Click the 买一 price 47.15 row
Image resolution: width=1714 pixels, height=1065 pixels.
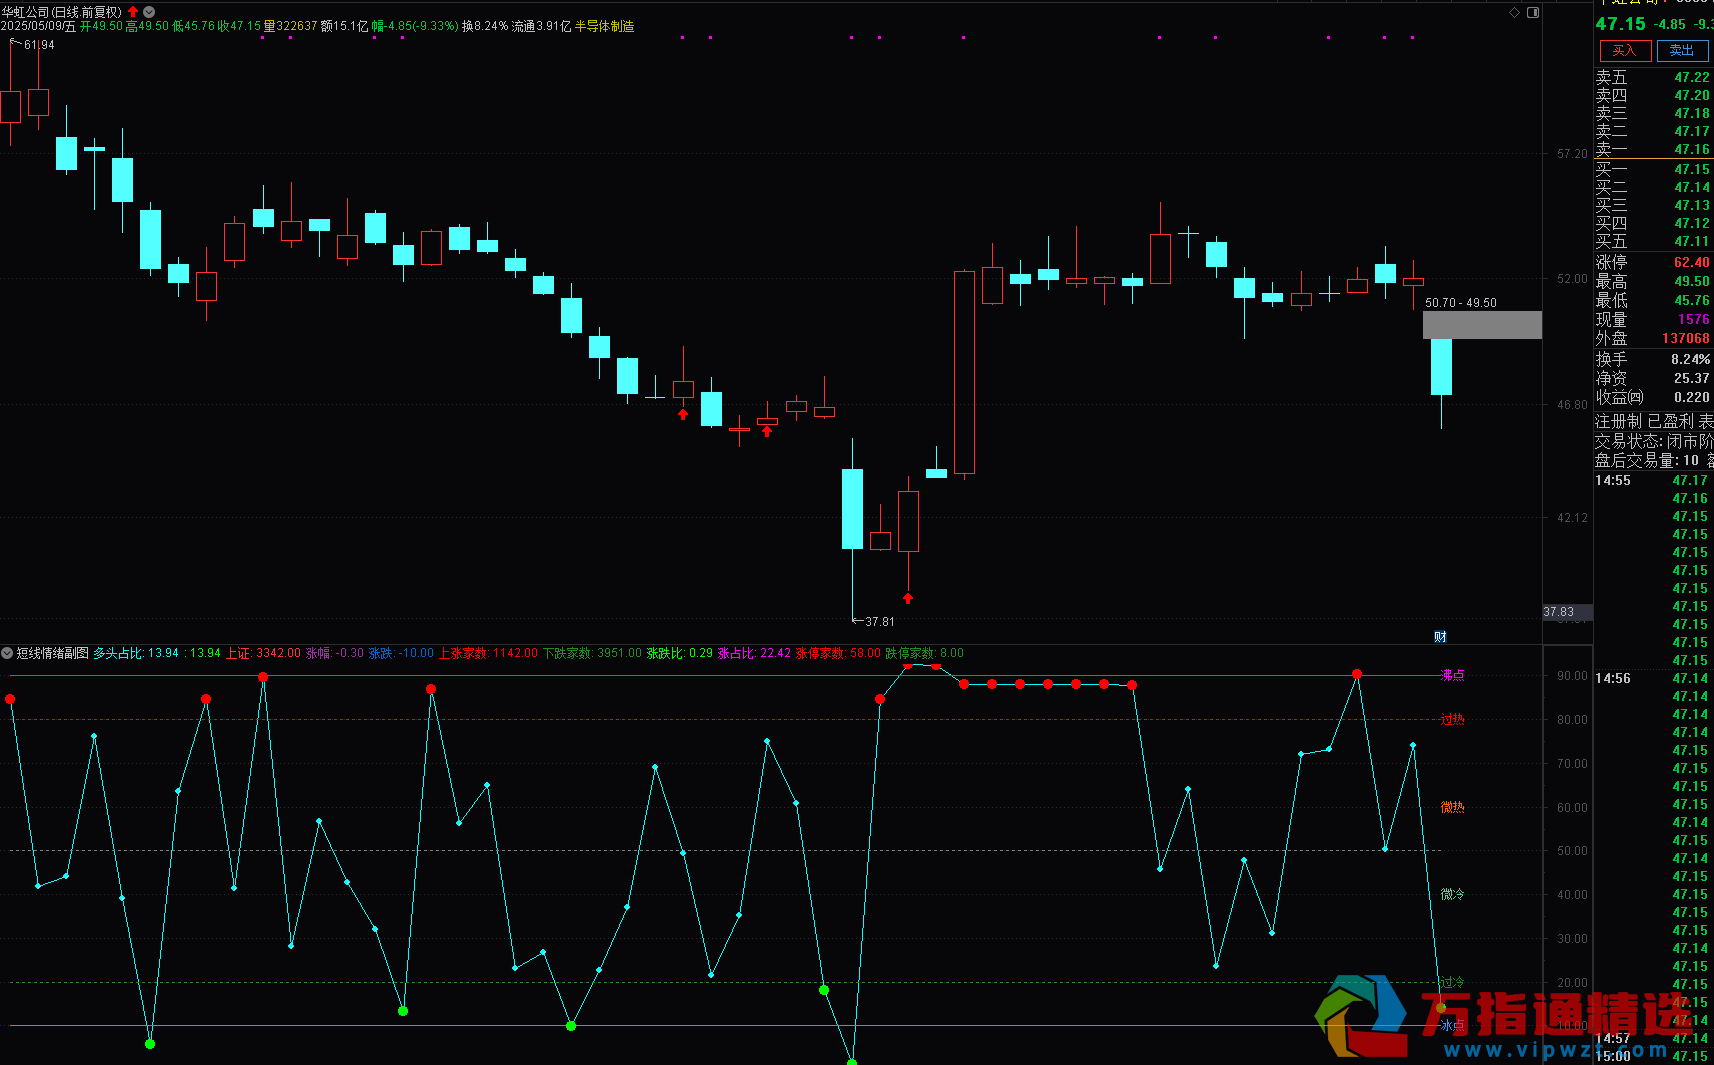1653,169
